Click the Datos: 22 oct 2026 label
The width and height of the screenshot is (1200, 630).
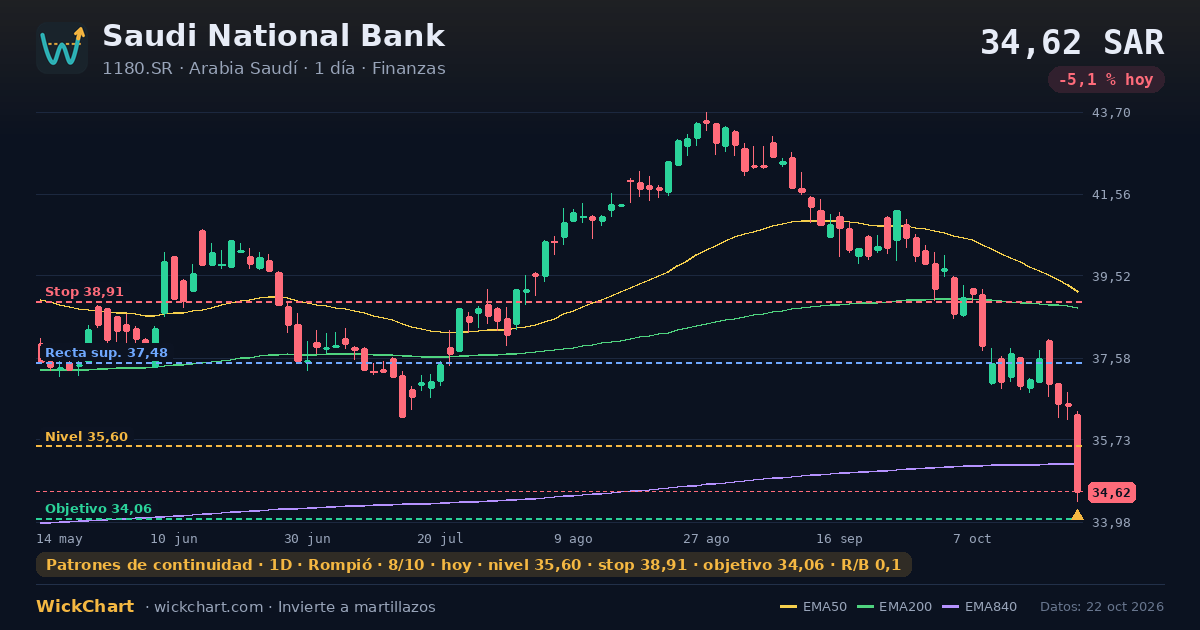point(1102,607)
